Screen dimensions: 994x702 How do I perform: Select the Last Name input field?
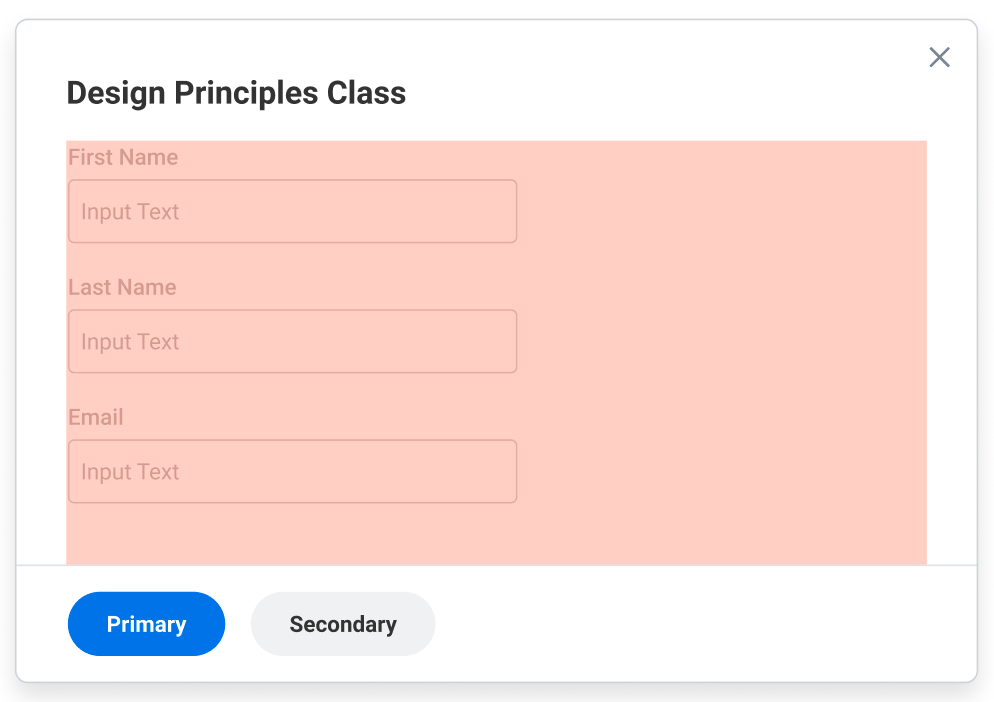pos(292,342)
